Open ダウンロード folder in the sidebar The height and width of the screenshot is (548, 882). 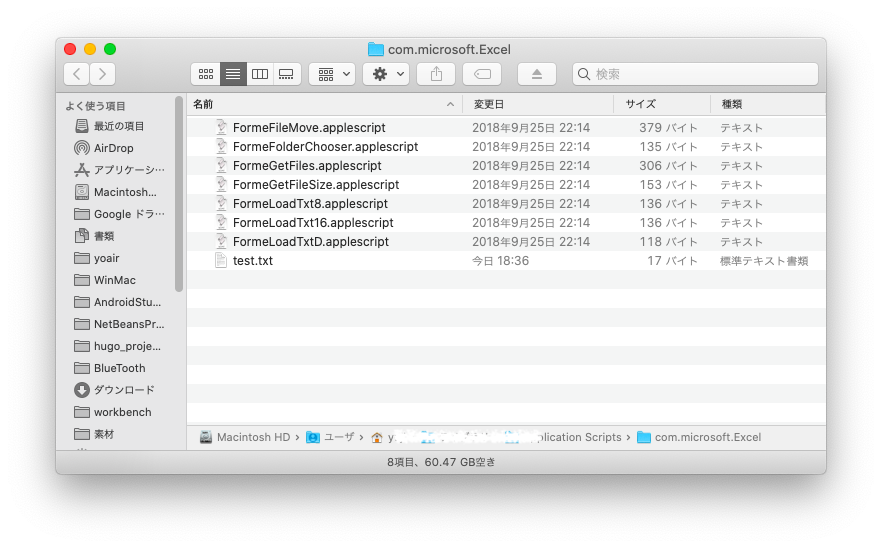124,390
